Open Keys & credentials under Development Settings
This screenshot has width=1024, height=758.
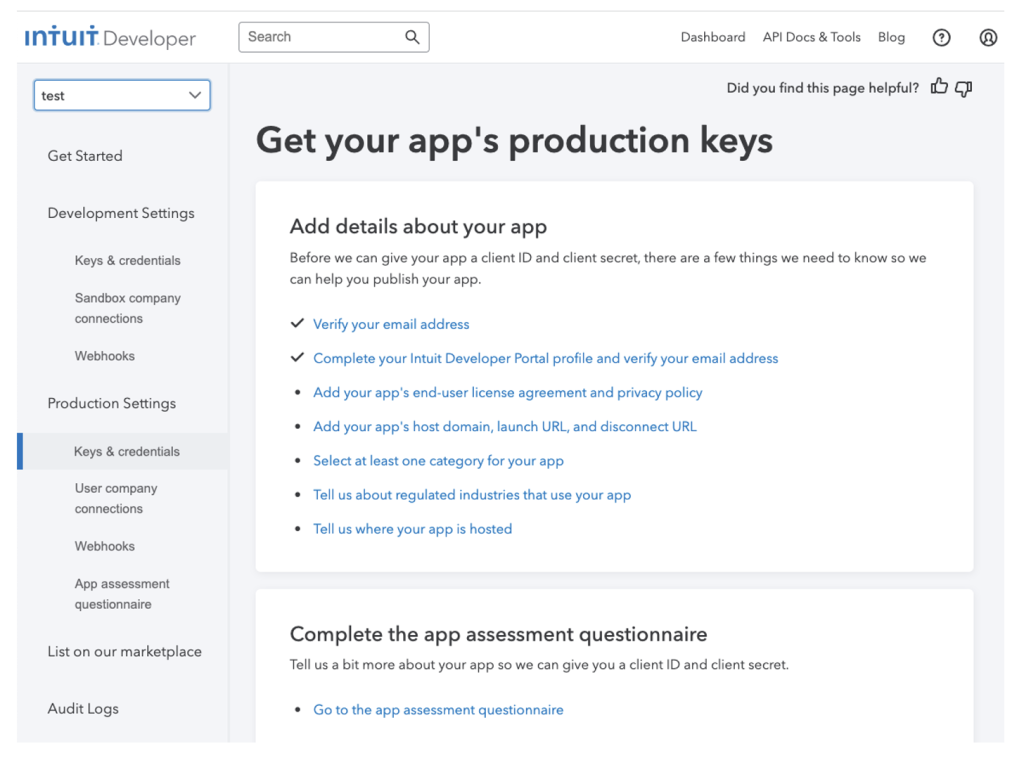[127, 261]
